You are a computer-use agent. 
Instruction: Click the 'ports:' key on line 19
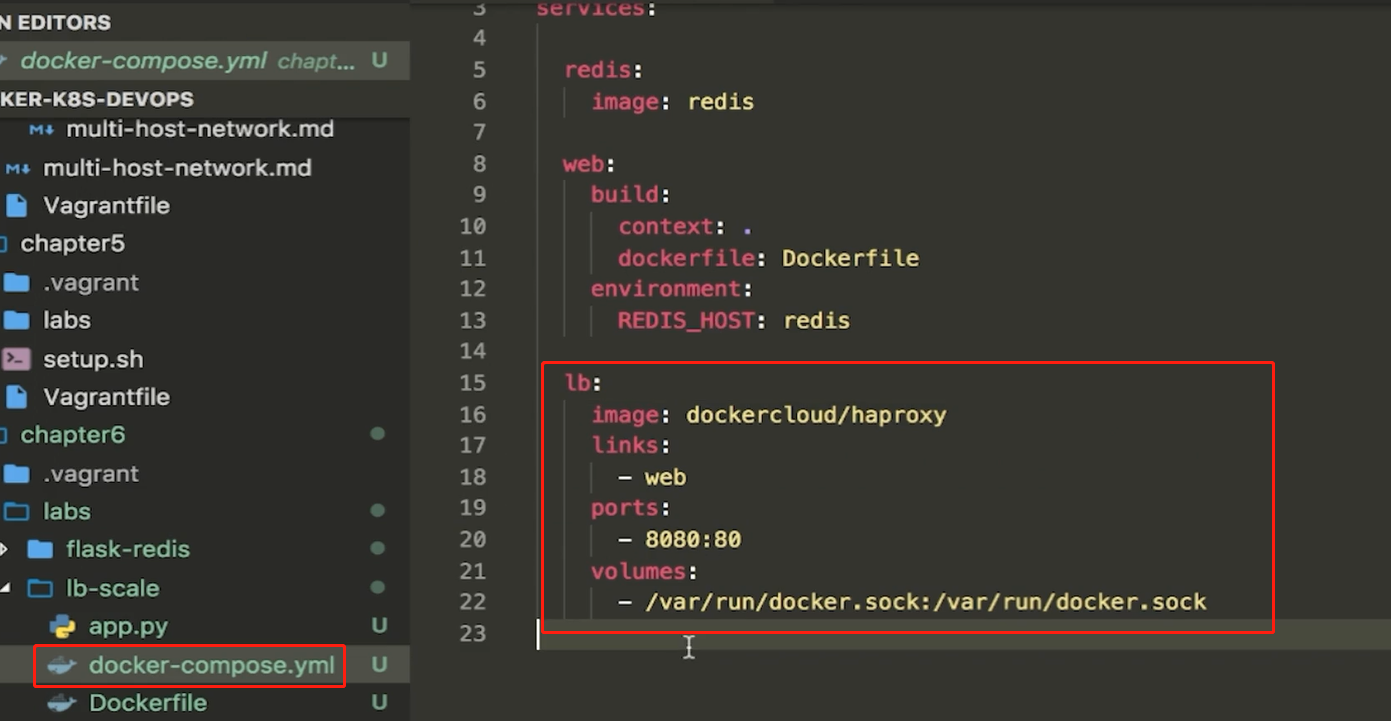(630, 508)
